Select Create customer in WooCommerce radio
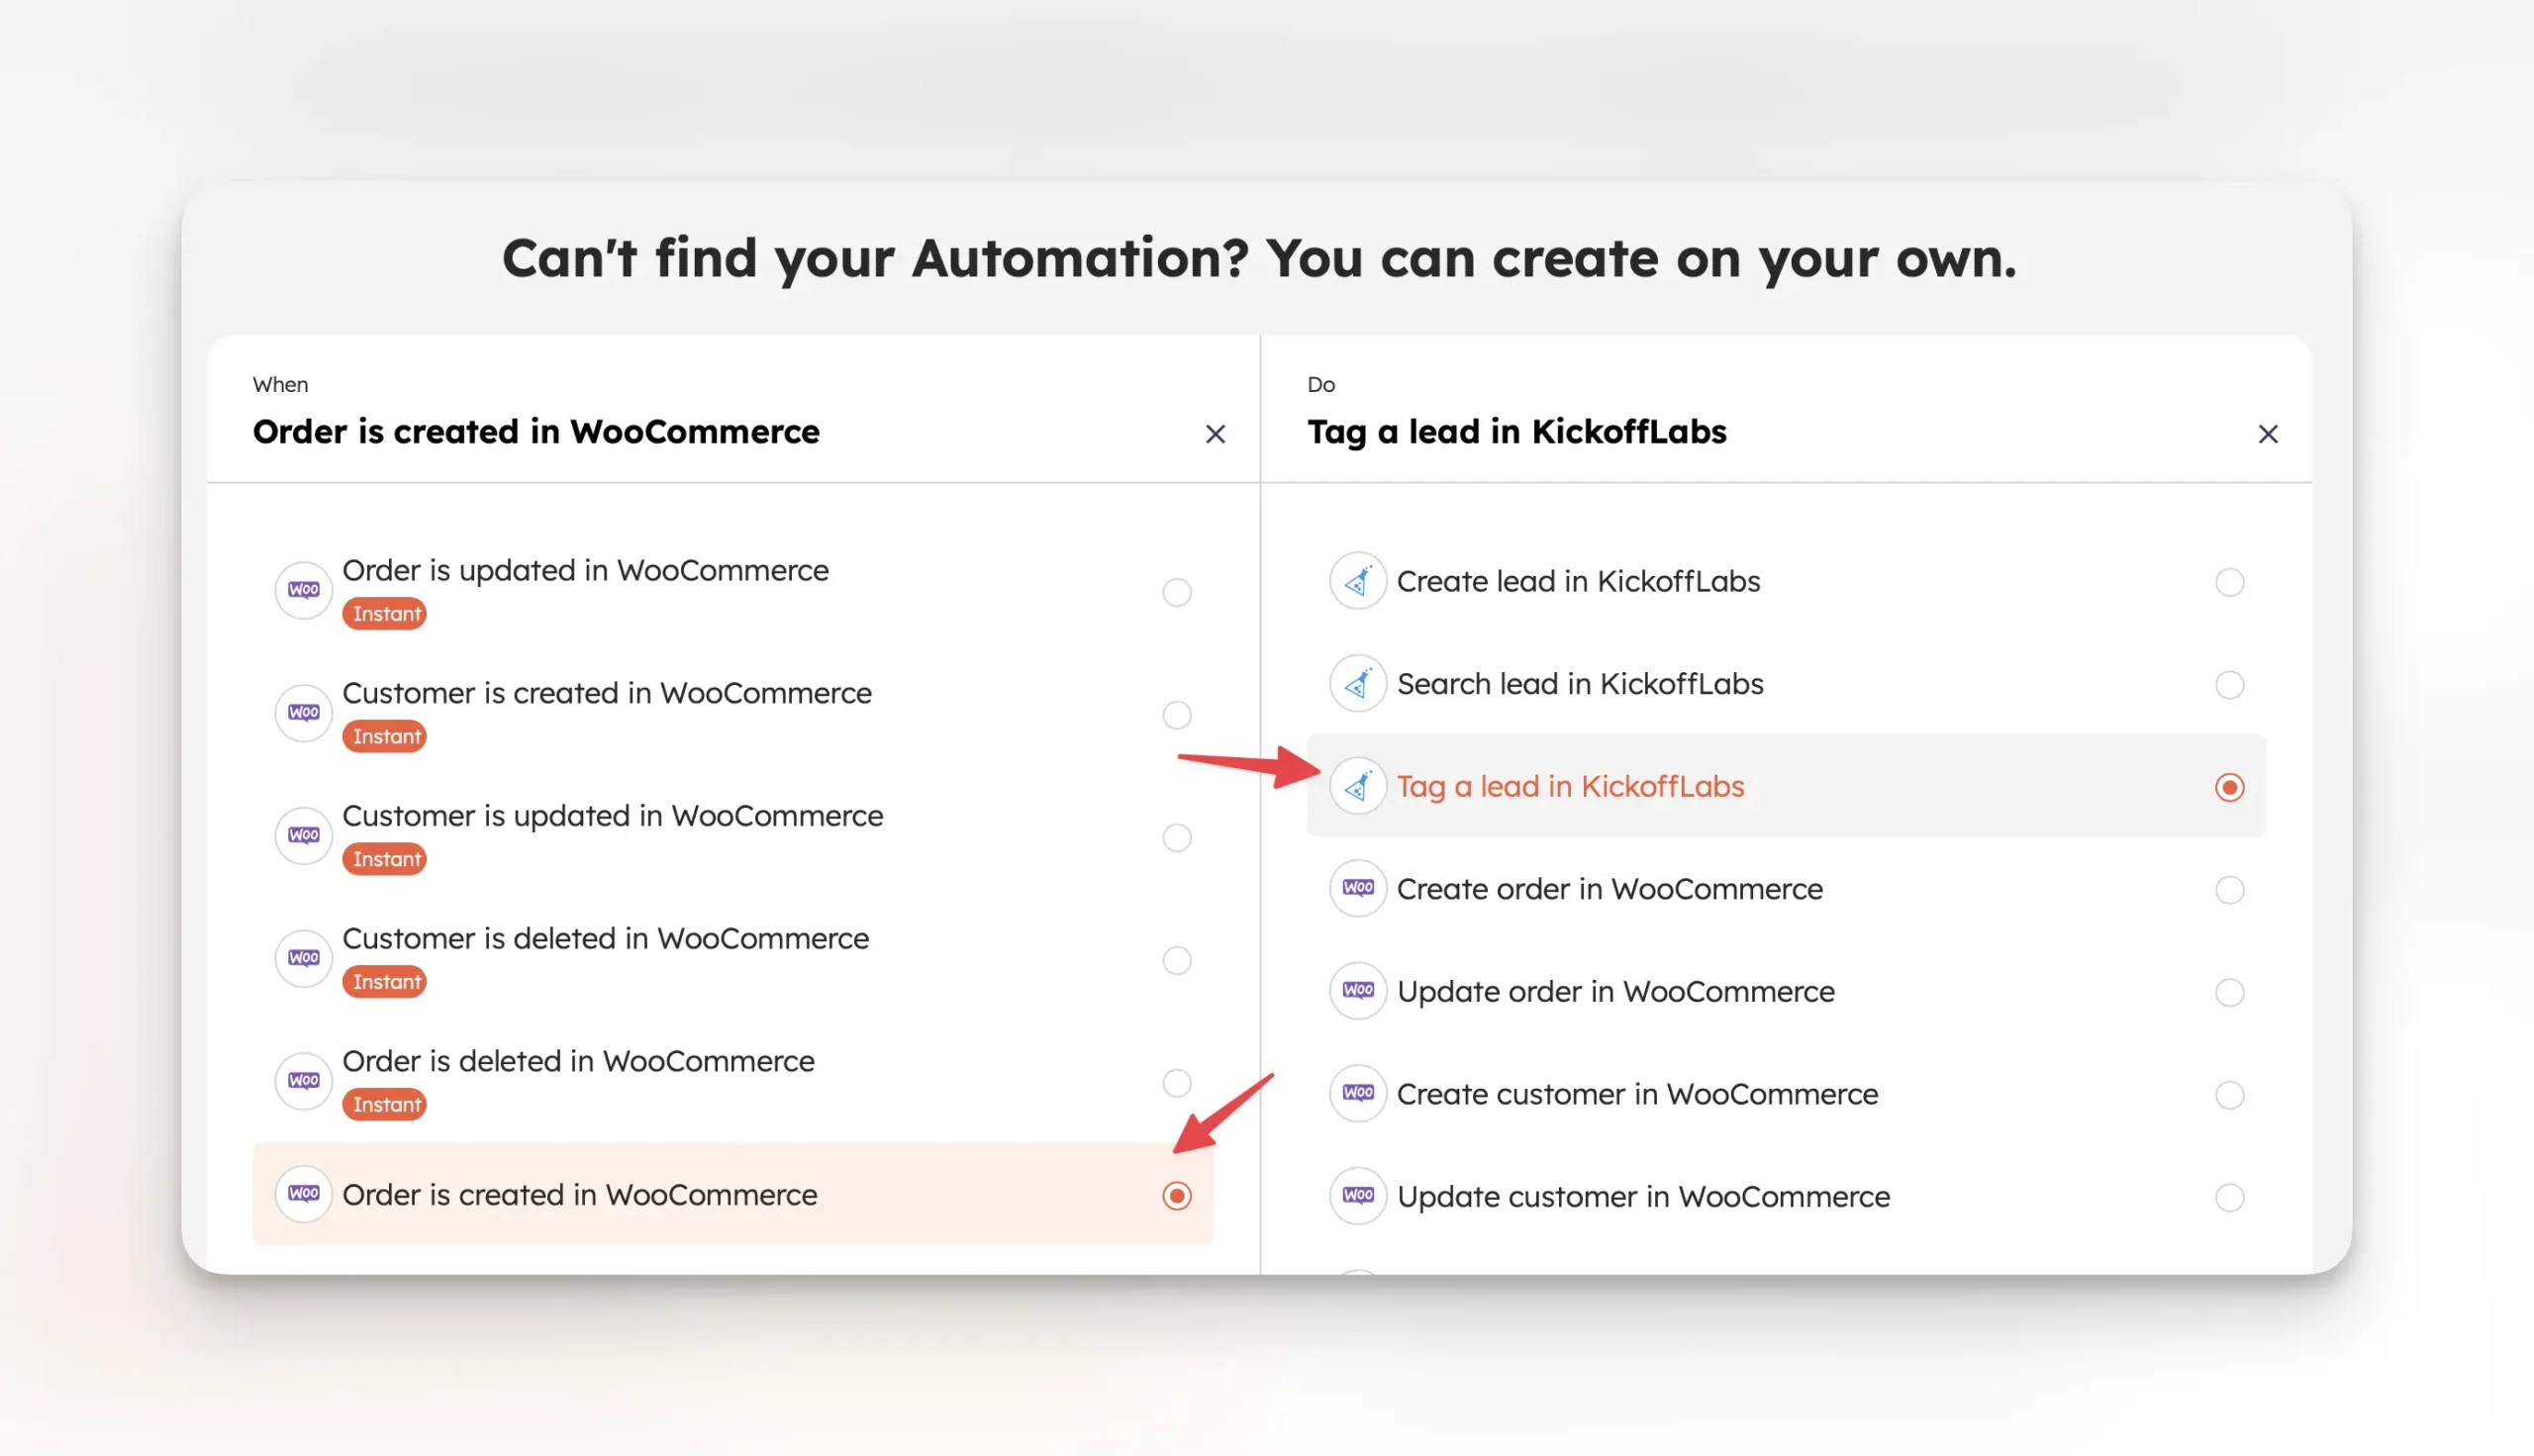This screenshot has height=1456, width=2534. (2230, 1095)
